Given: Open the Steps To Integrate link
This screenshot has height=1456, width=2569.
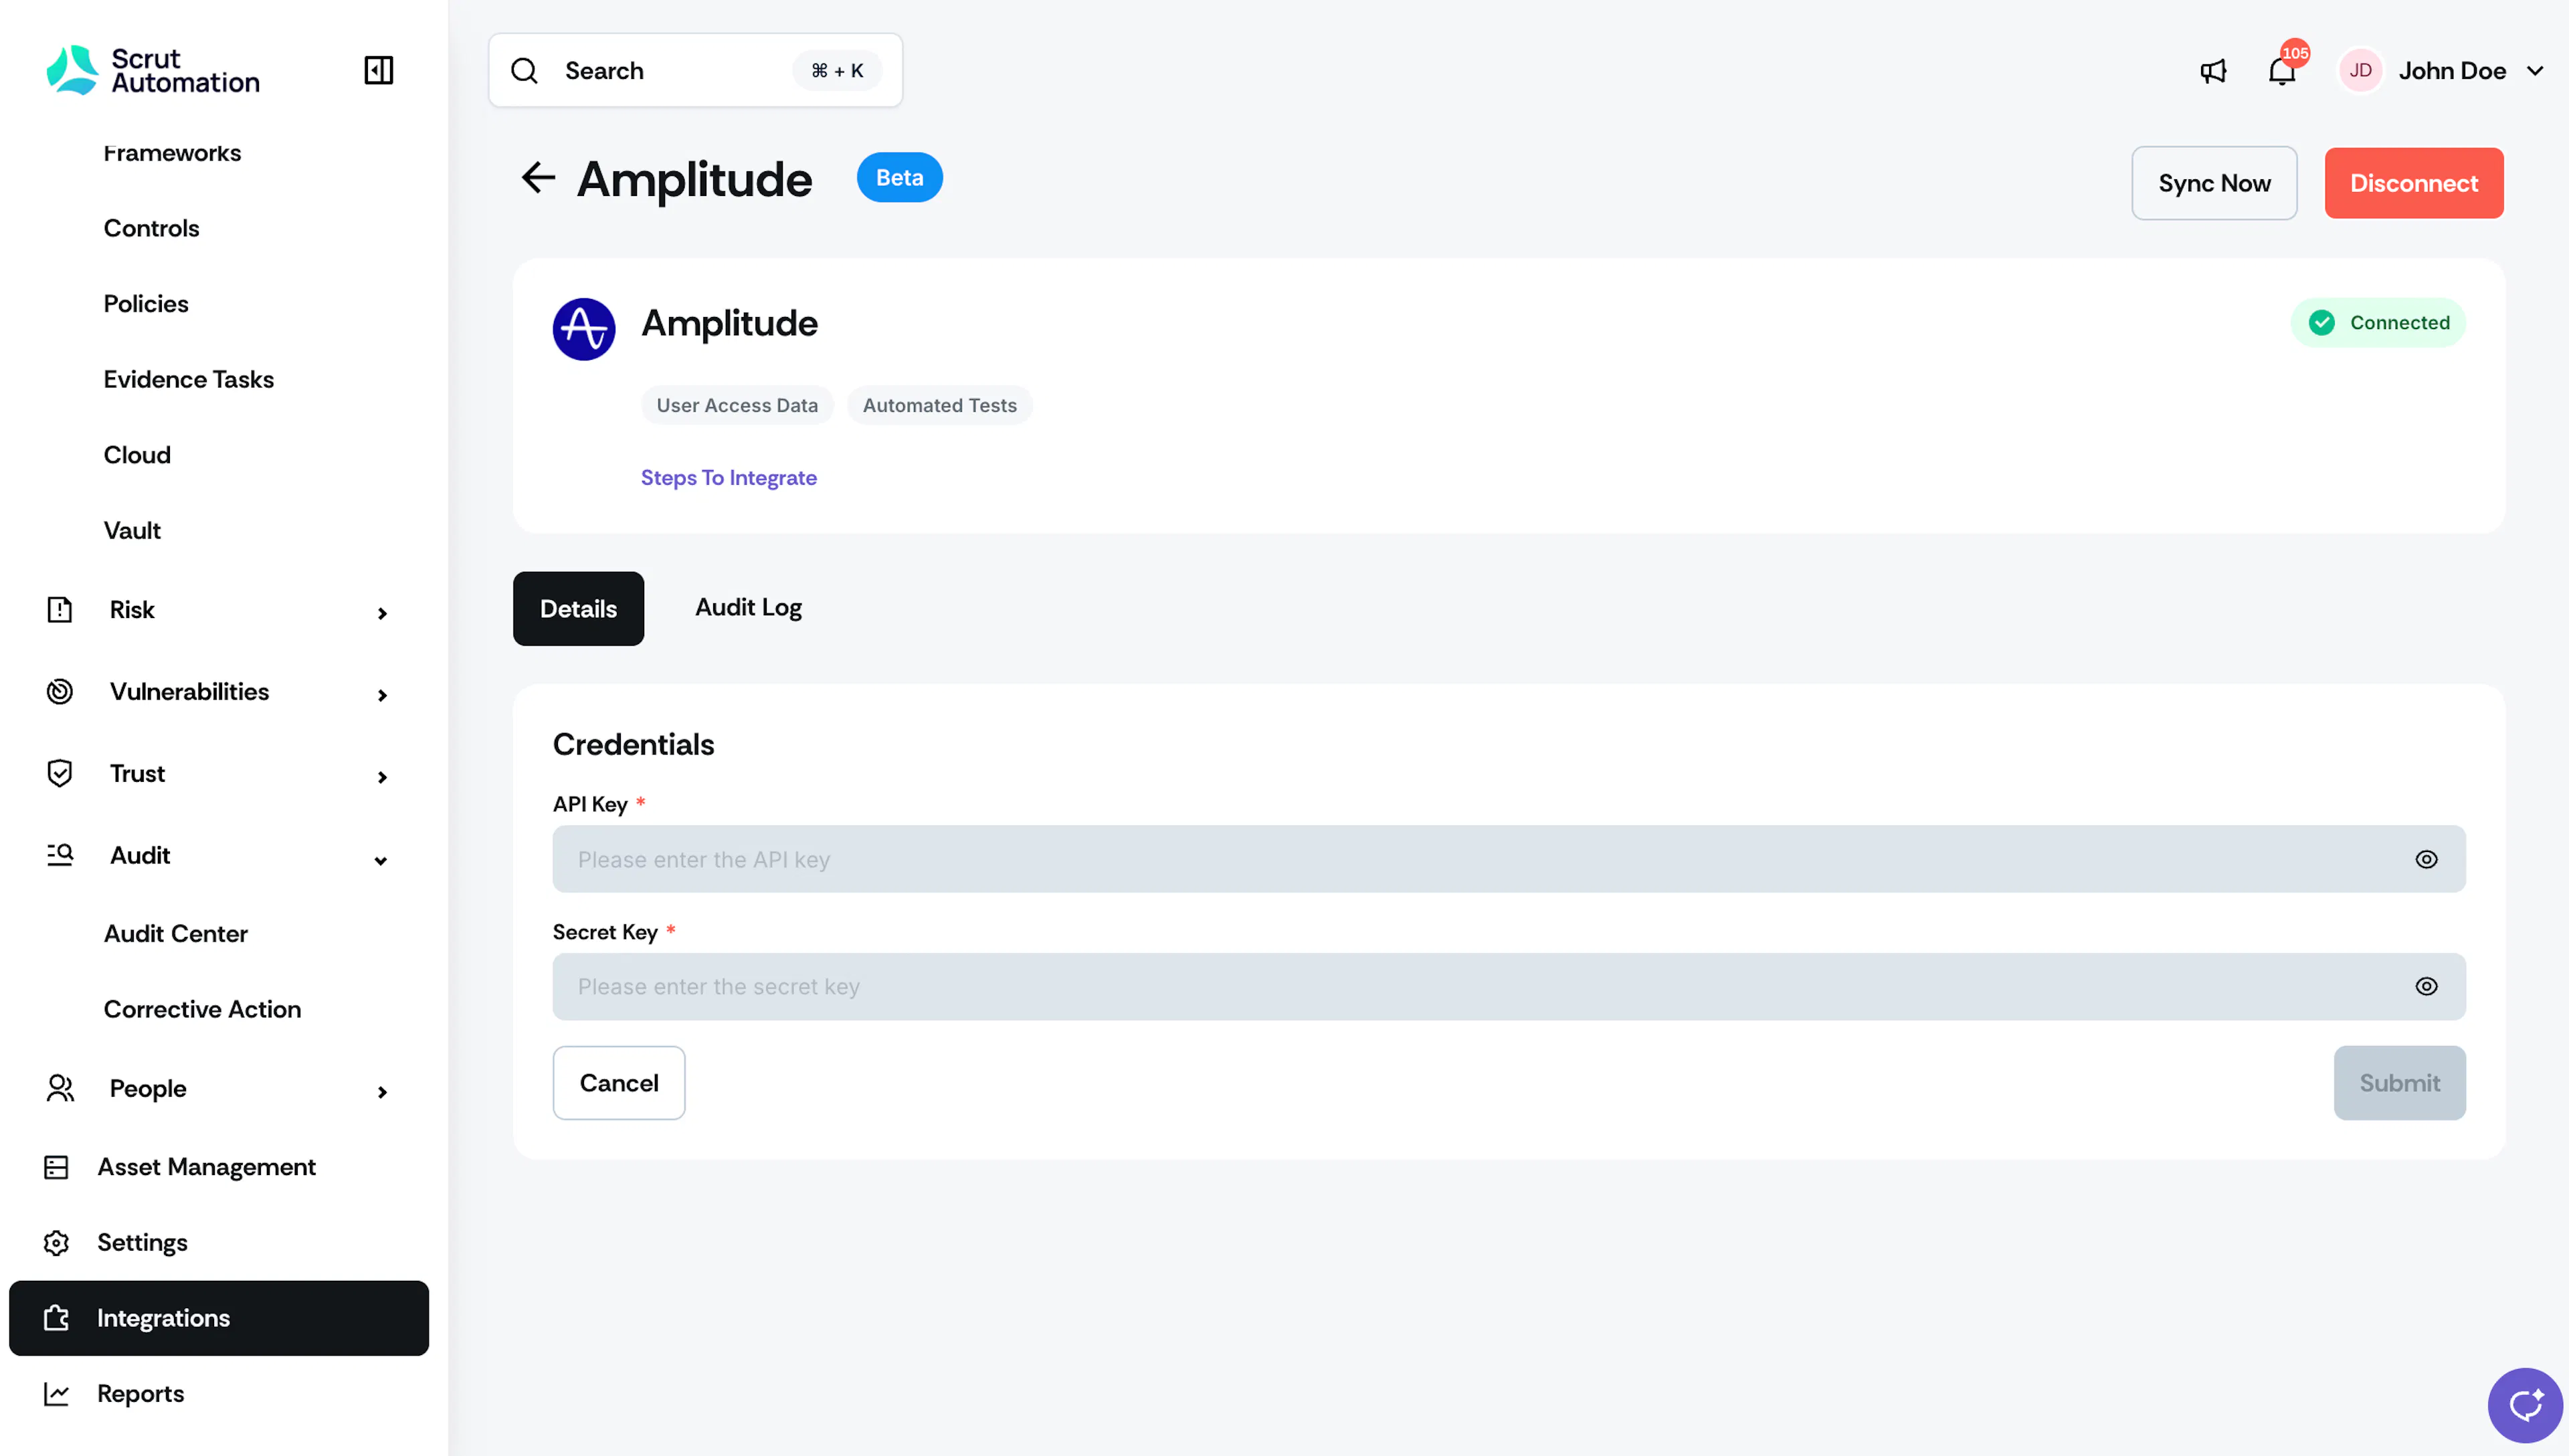Looking at the screenshot, I should [x=728, y=478].
